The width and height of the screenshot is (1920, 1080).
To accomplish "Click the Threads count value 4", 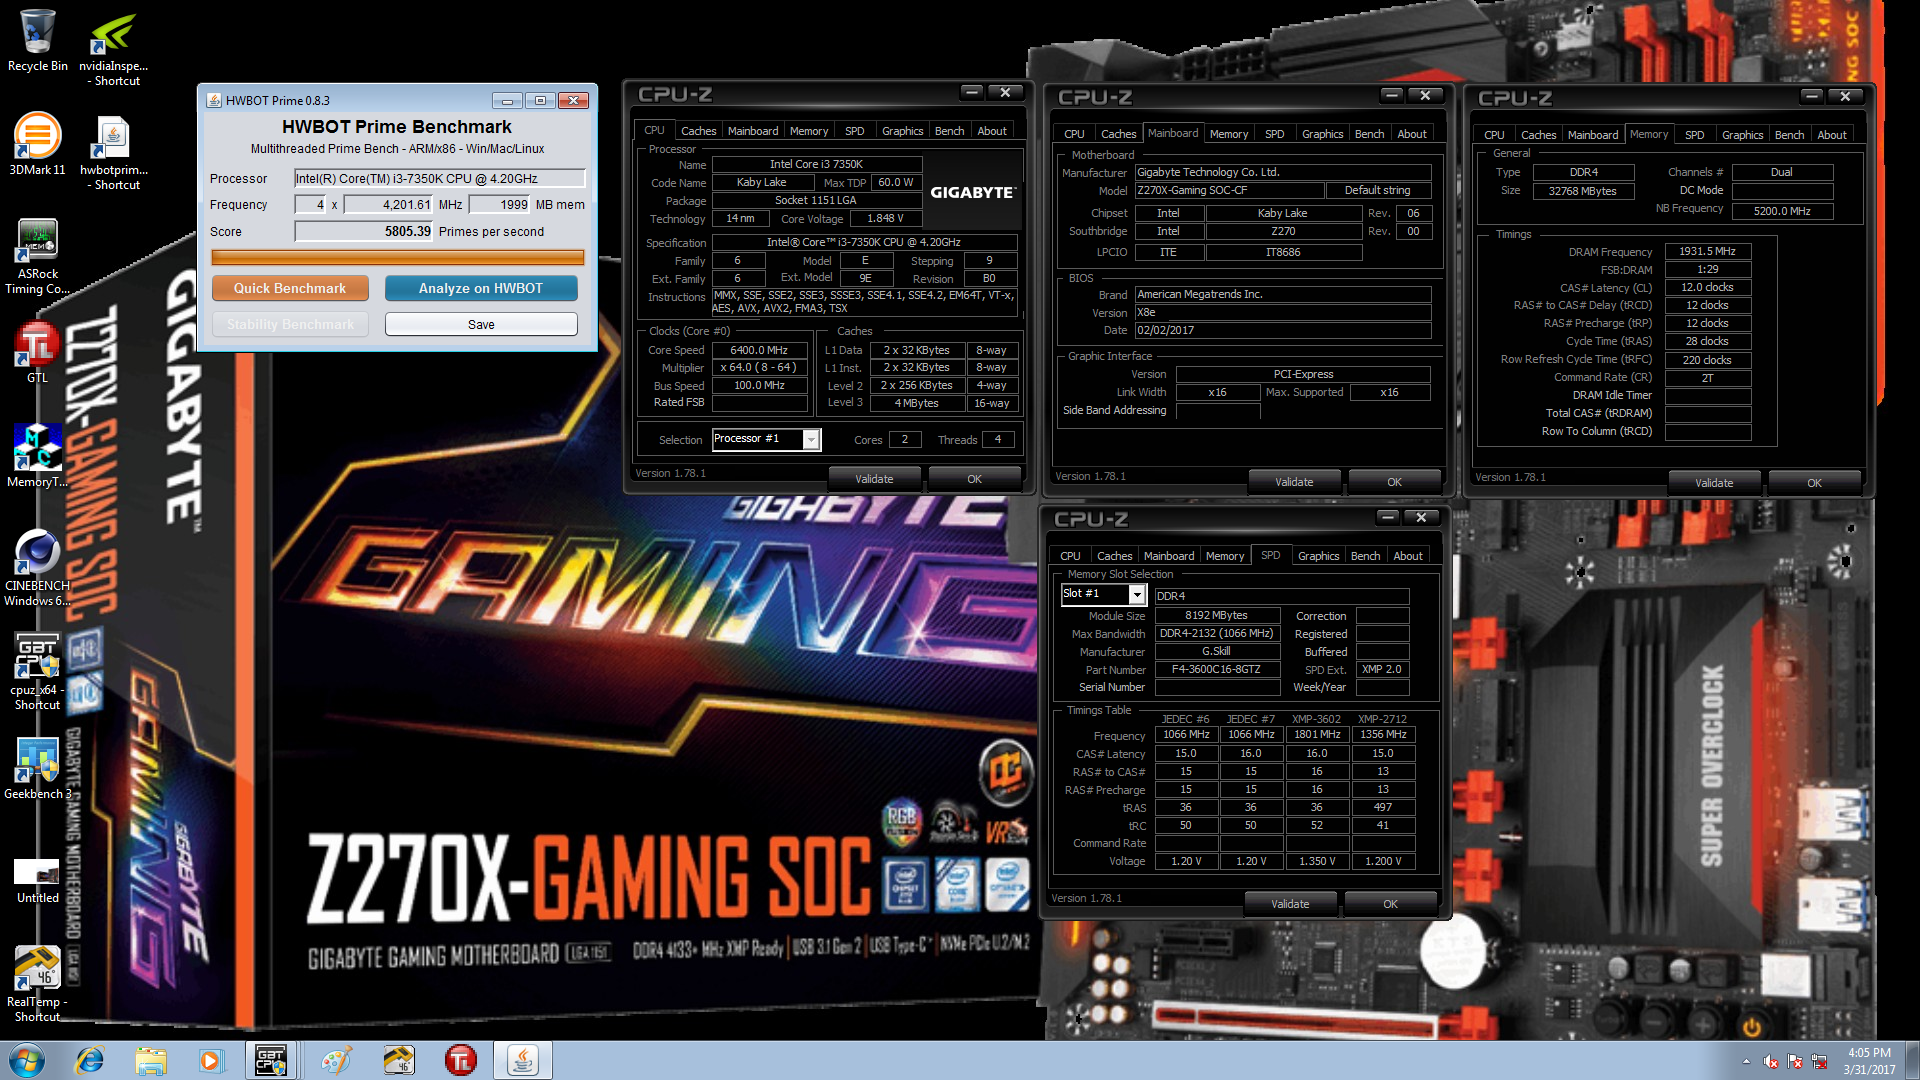I will 998,439.
